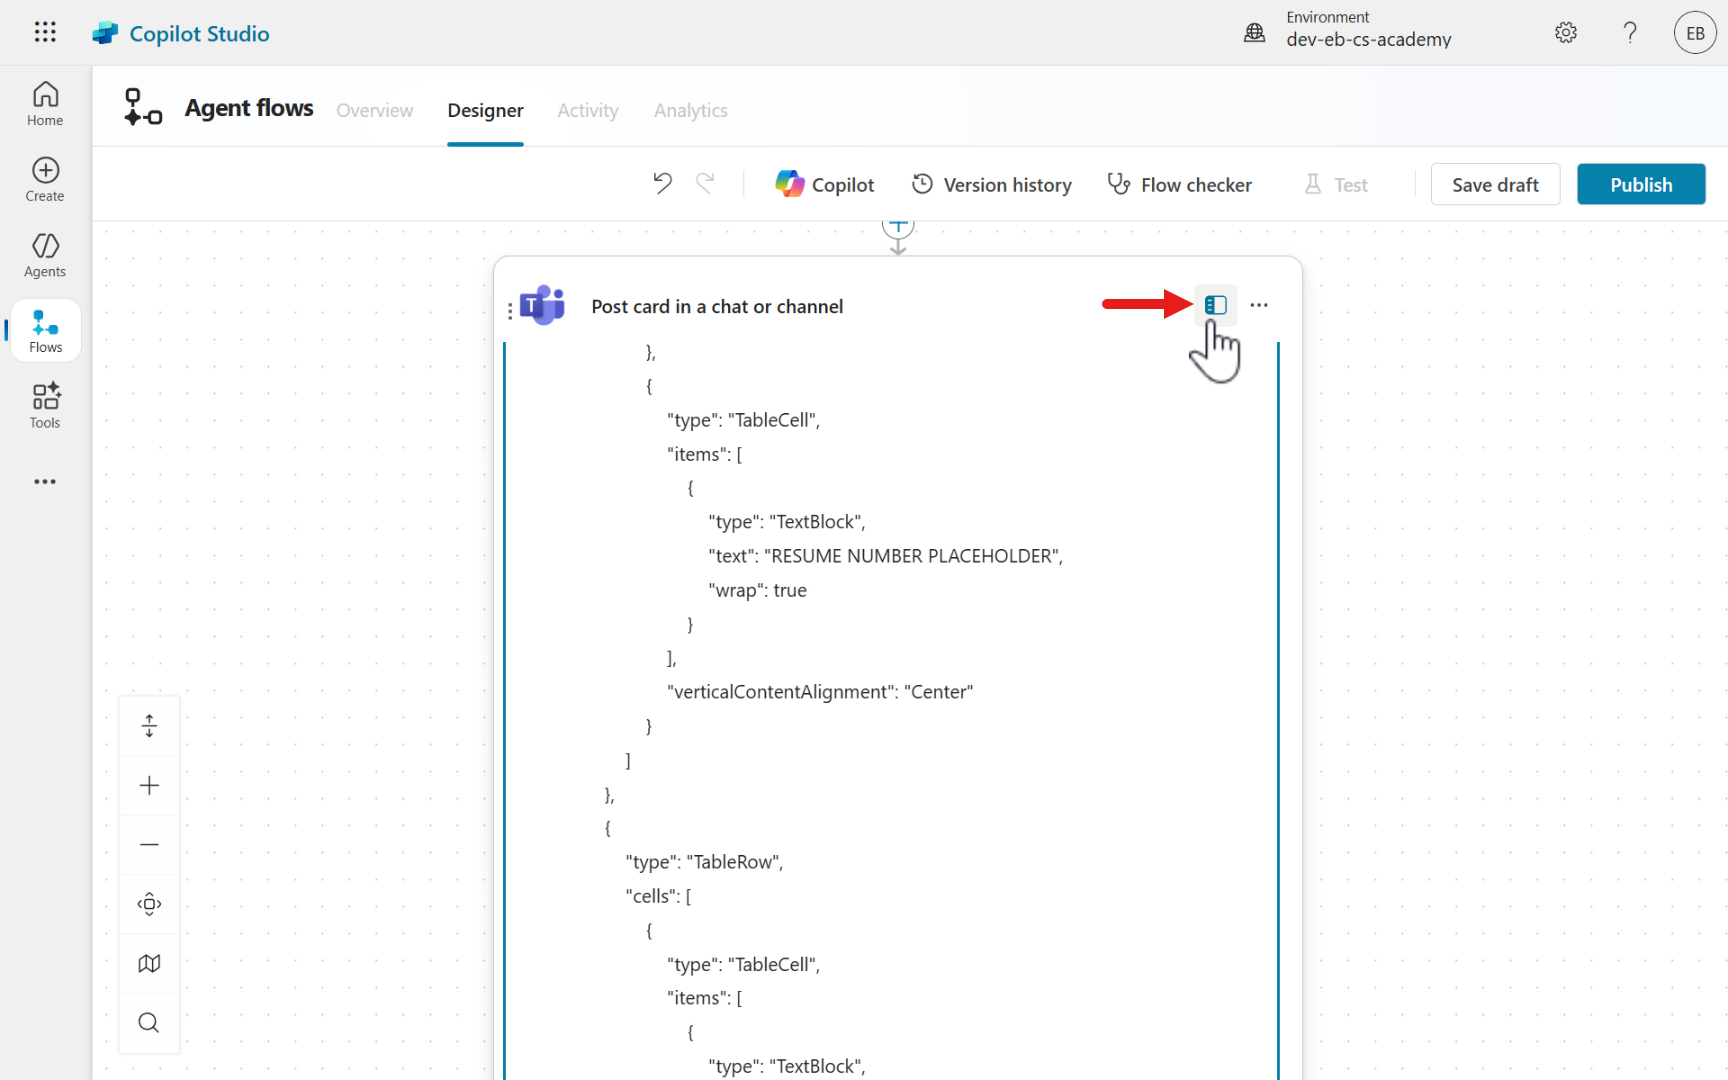1728x1080 pixels.
Task: Open the app launcher waffle icon
Action: [x=45, y=33]
